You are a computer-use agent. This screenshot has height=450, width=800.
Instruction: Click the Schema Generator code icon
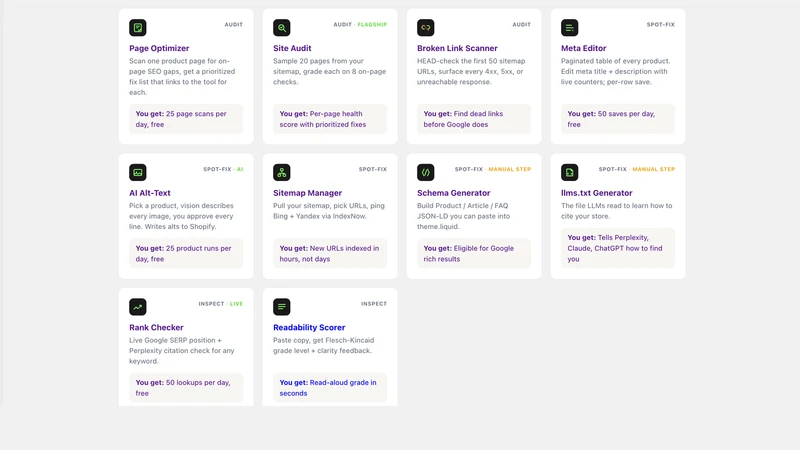tap(426, 172)
